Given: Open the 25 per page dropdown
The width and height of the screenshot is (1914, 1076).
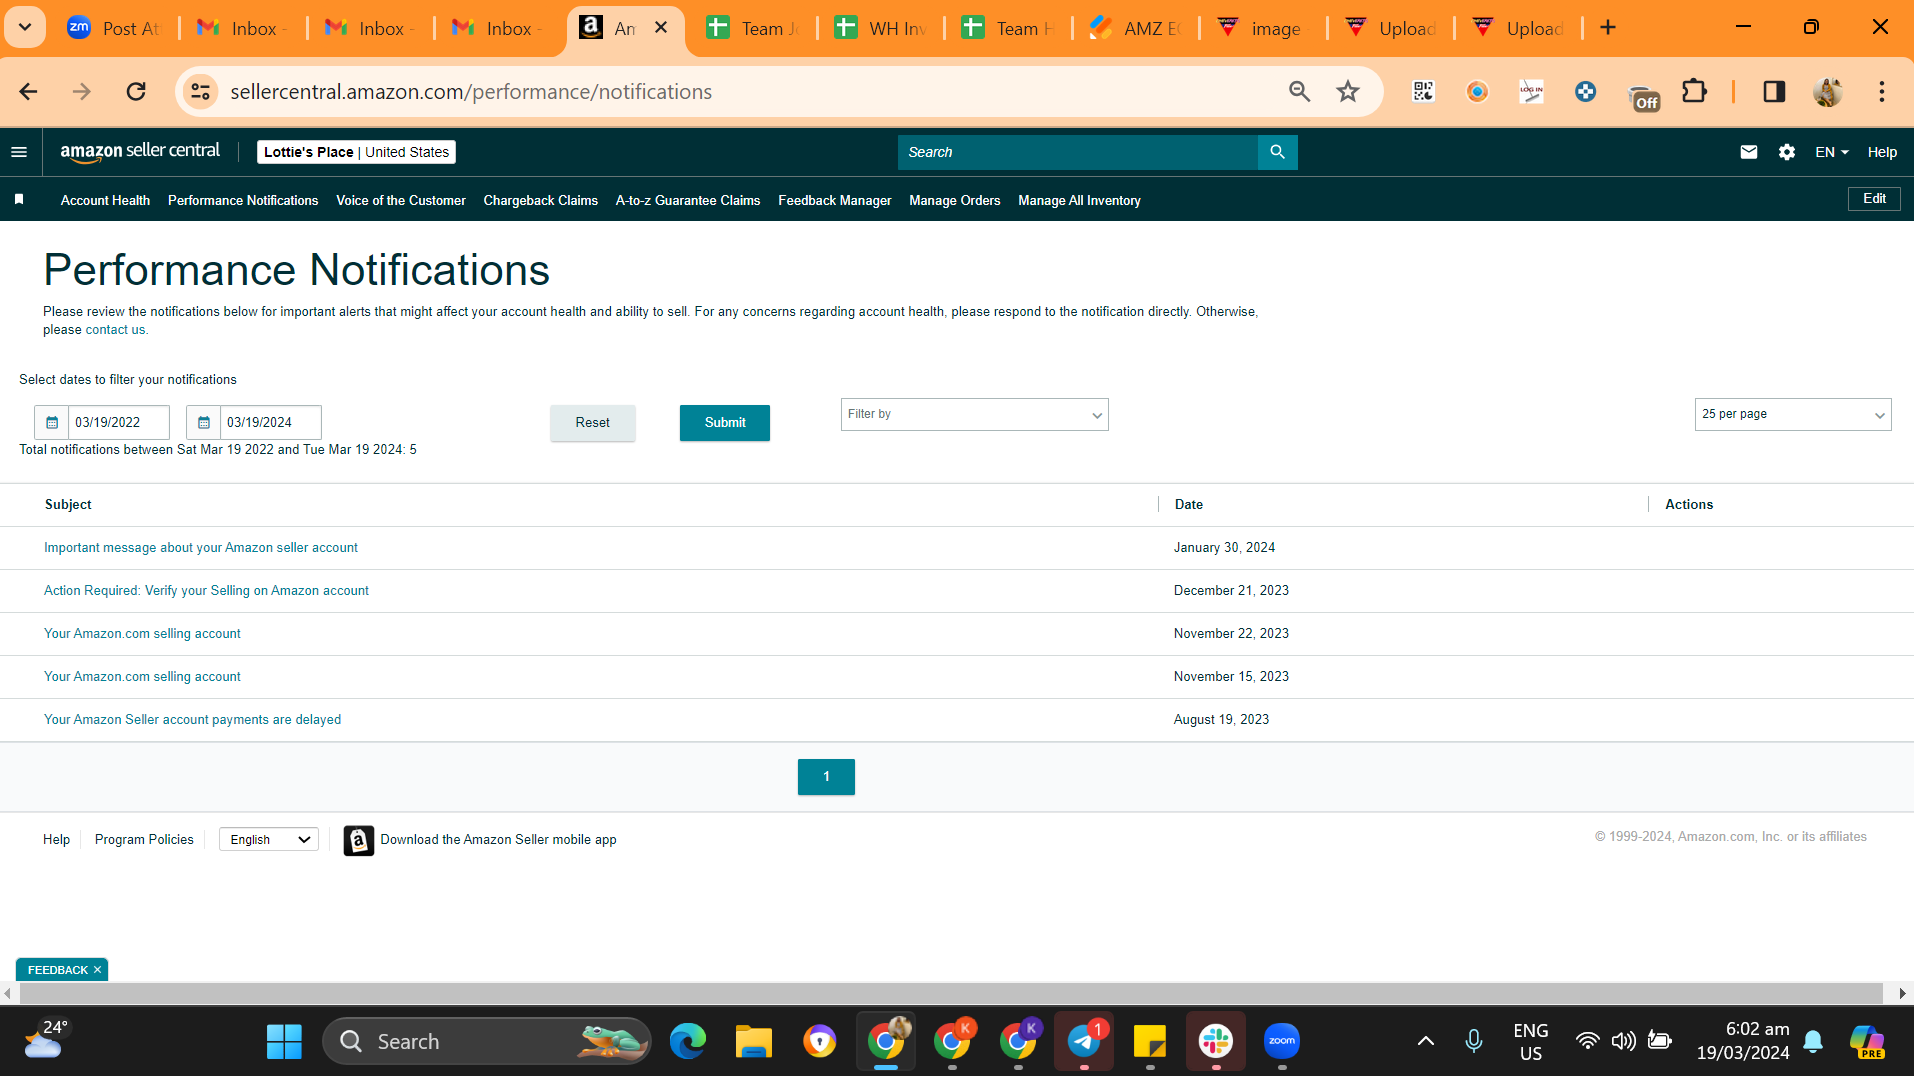Looking at the screenshot, I should [x=1793, y=414].
